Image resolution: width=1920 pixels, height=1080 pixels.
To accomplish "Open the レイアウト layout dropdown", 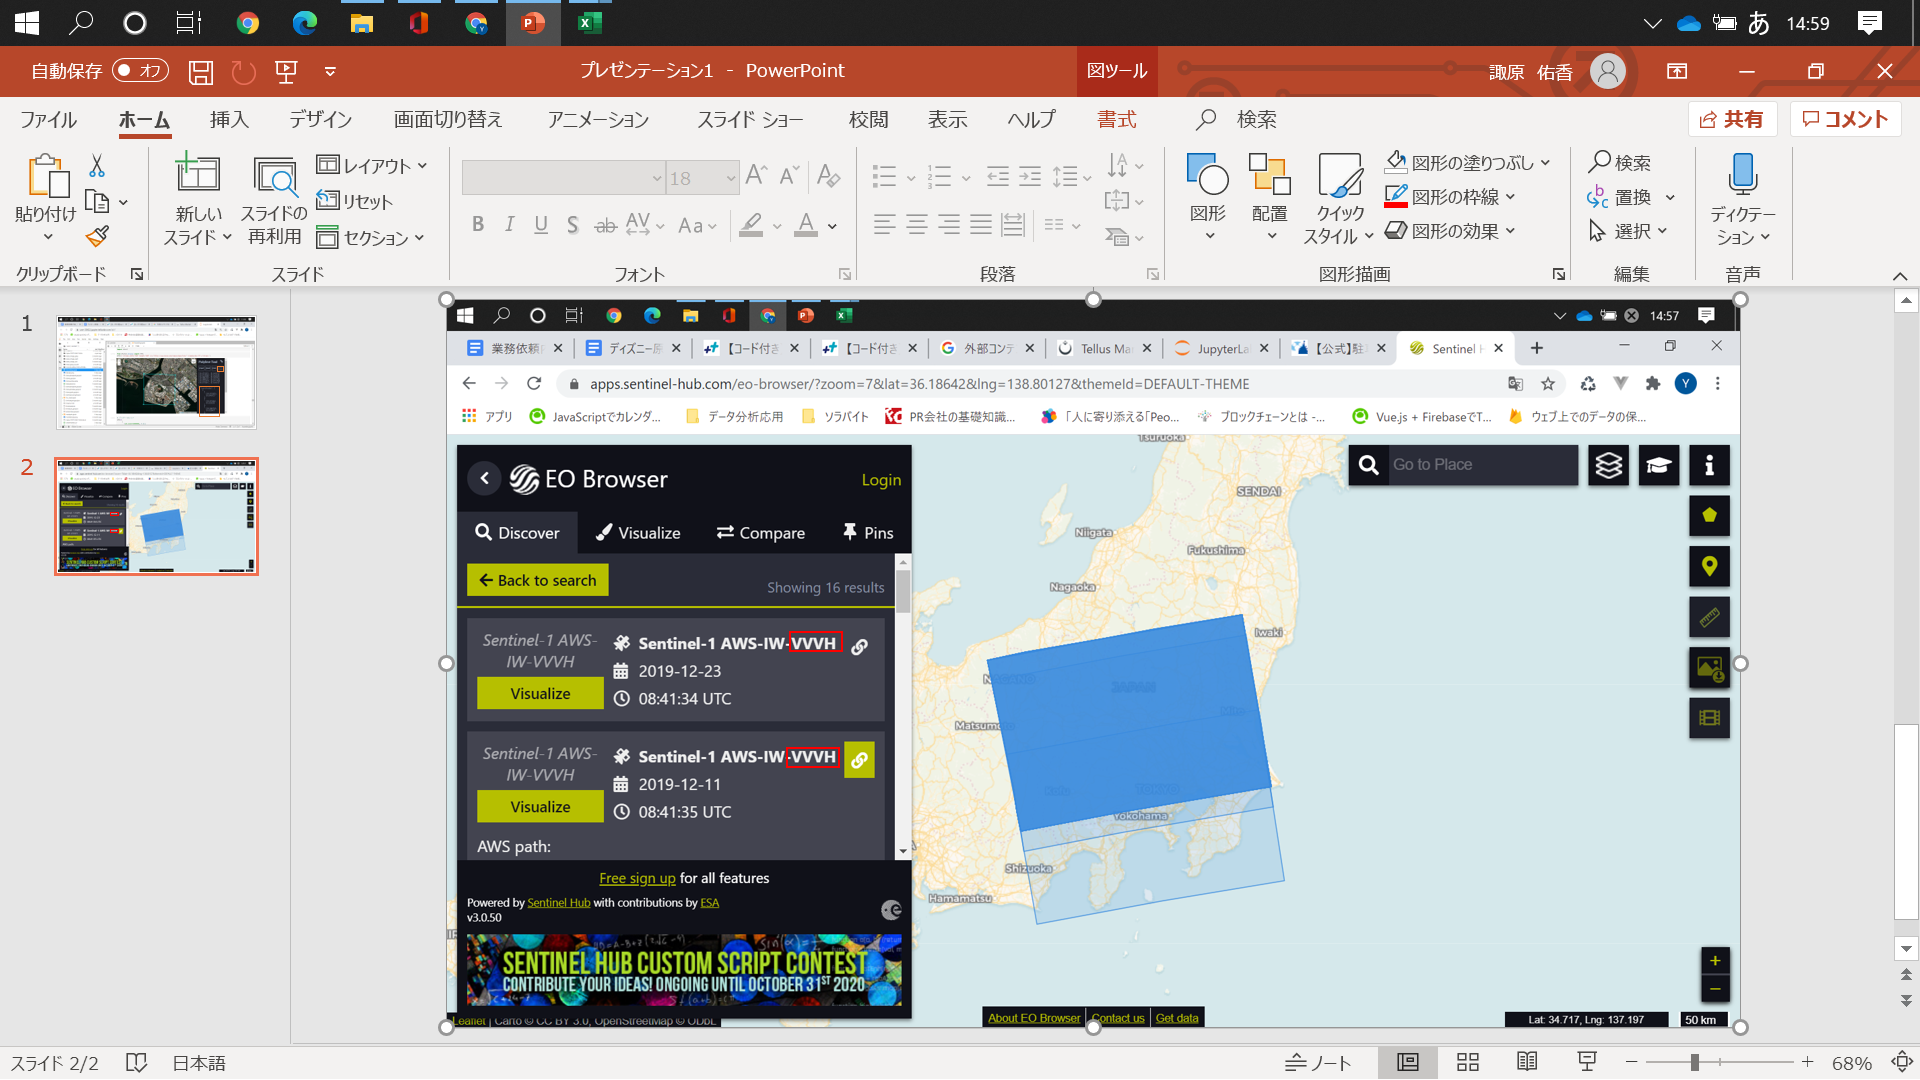I will [372, 165].
